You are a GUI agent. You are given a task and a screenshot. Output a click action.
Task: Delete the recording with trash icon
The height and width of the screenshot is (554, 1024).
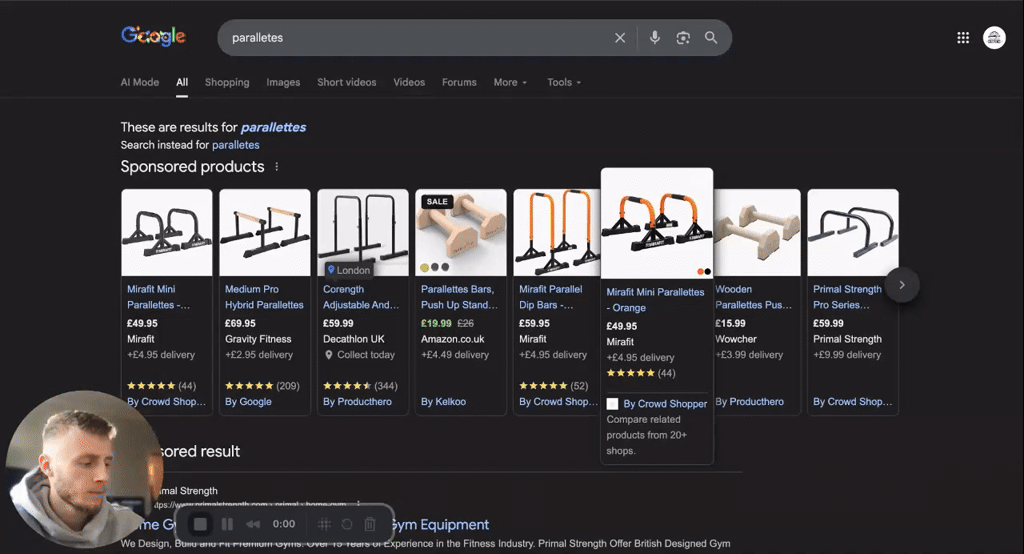point(370,524)
